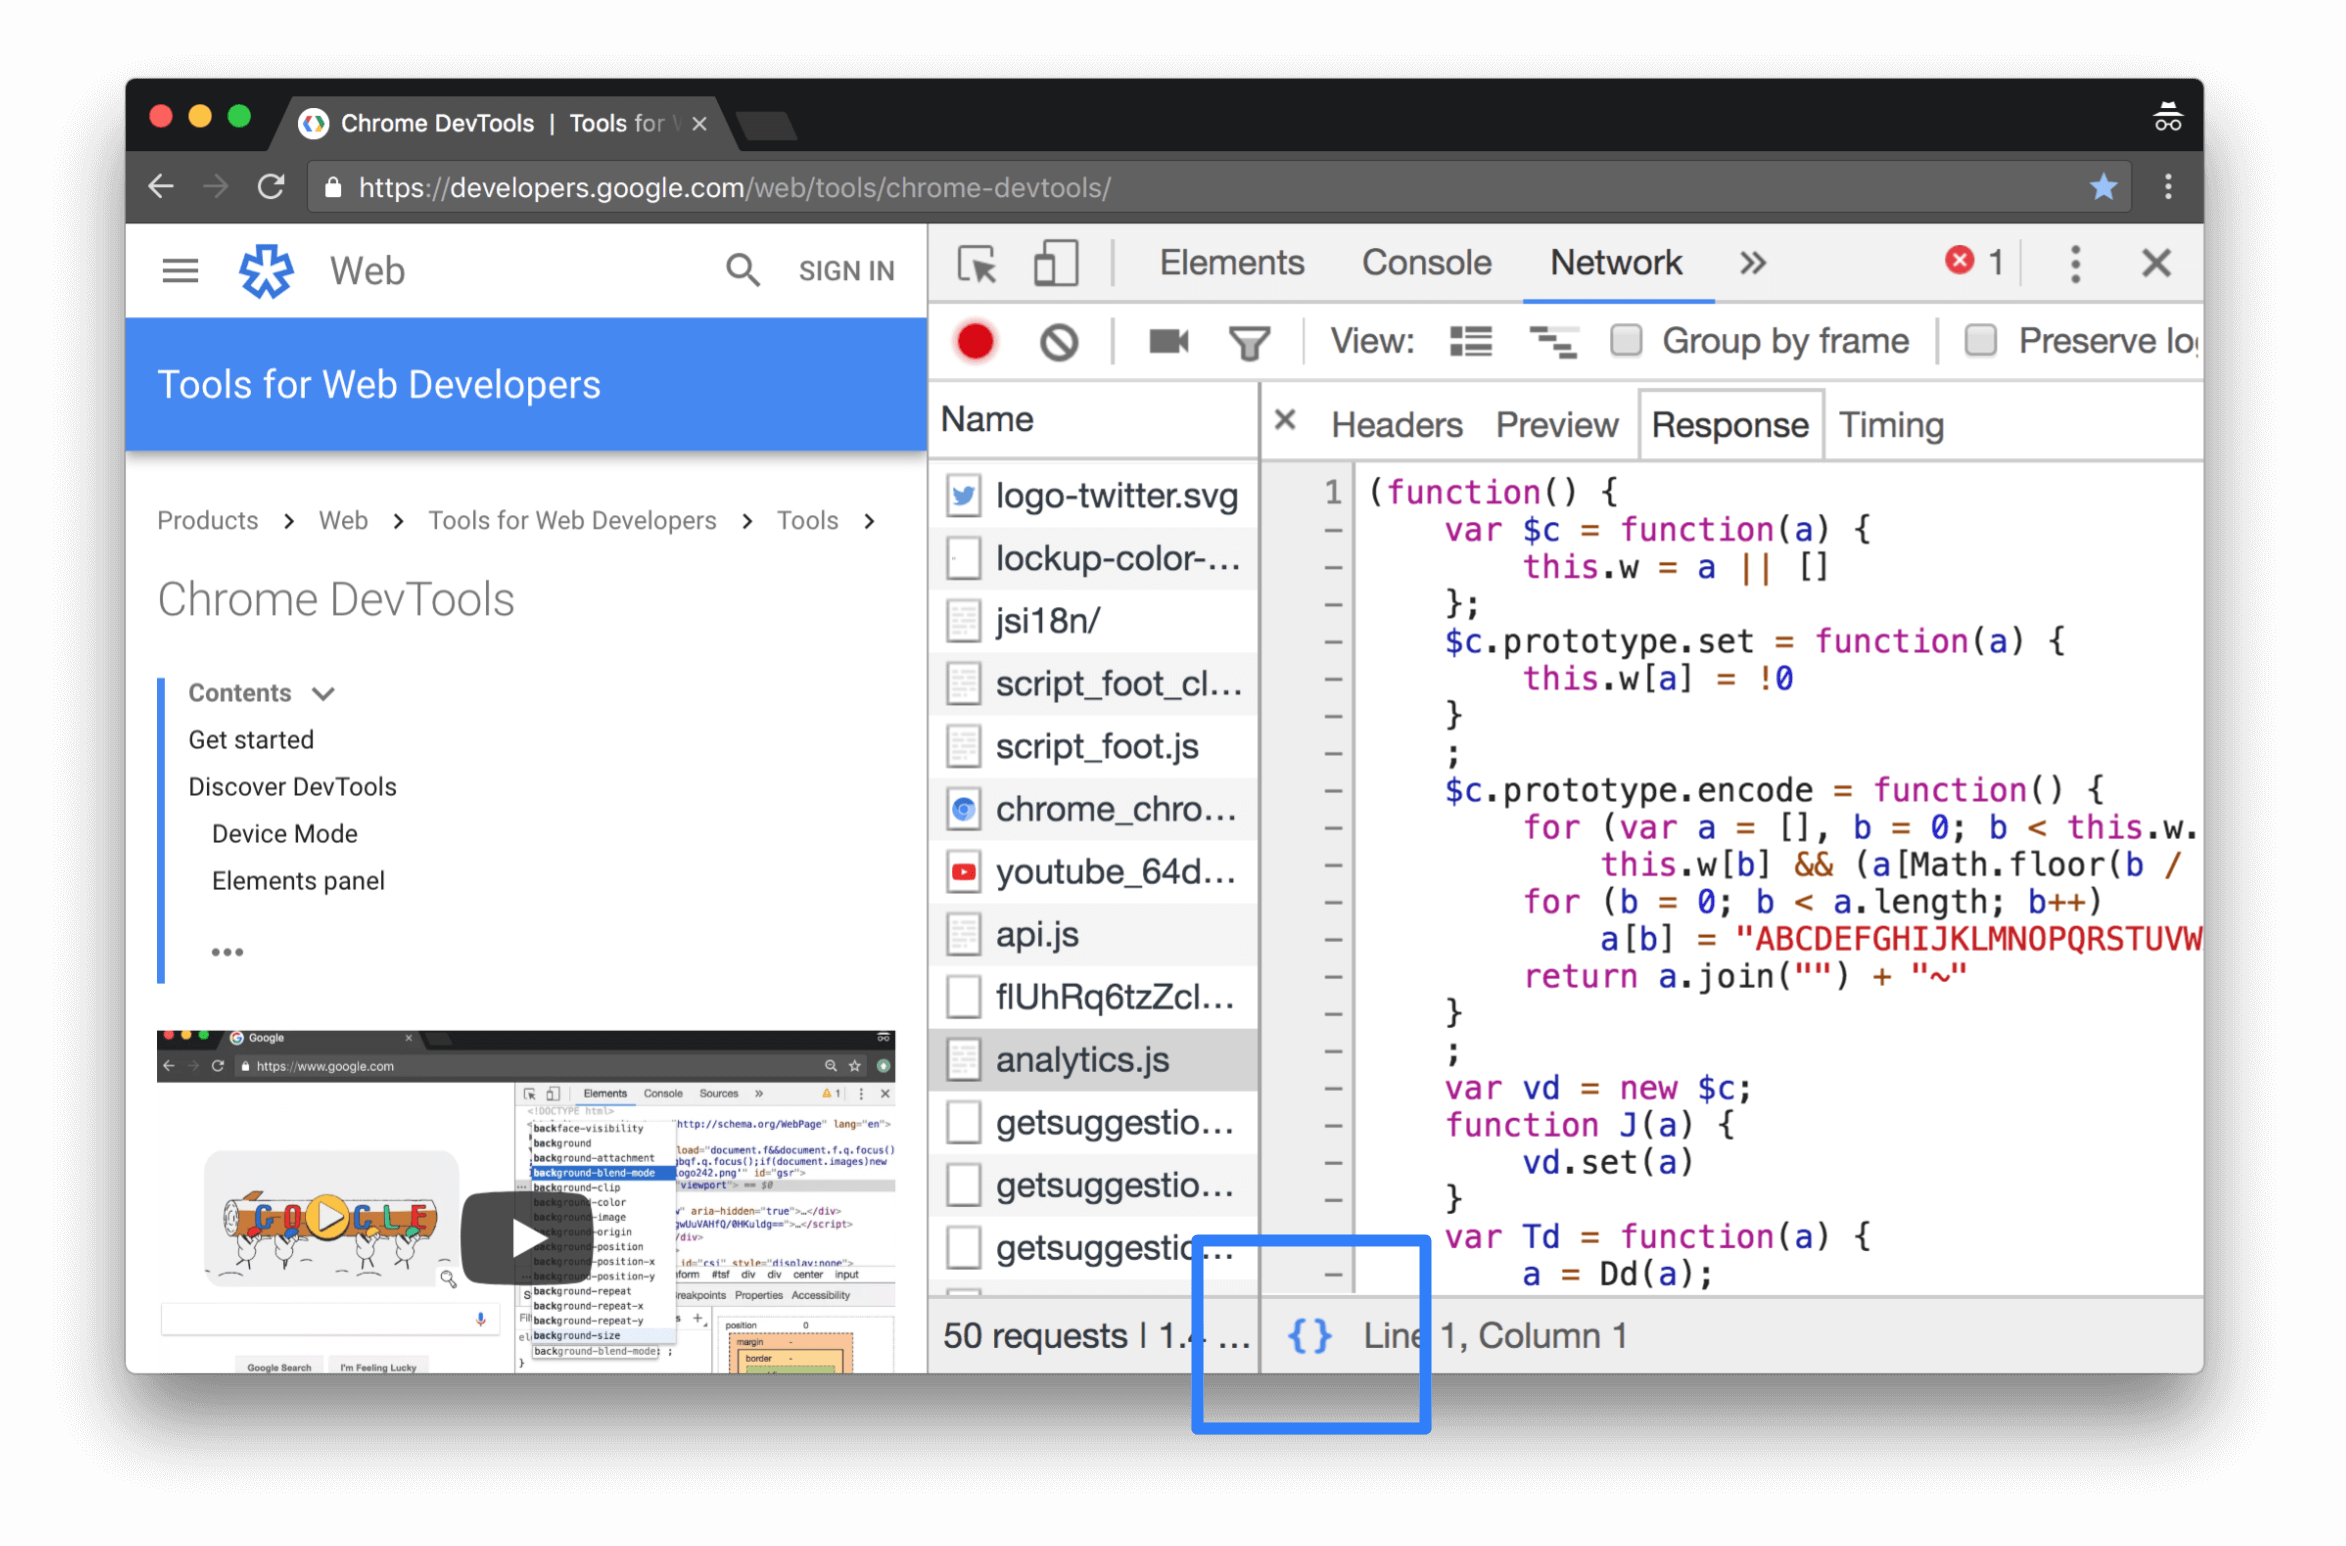The width and height of the screenshot is (2346, 1546).
Task: Switch to the Headers tab
Action: coord(1396,424)
